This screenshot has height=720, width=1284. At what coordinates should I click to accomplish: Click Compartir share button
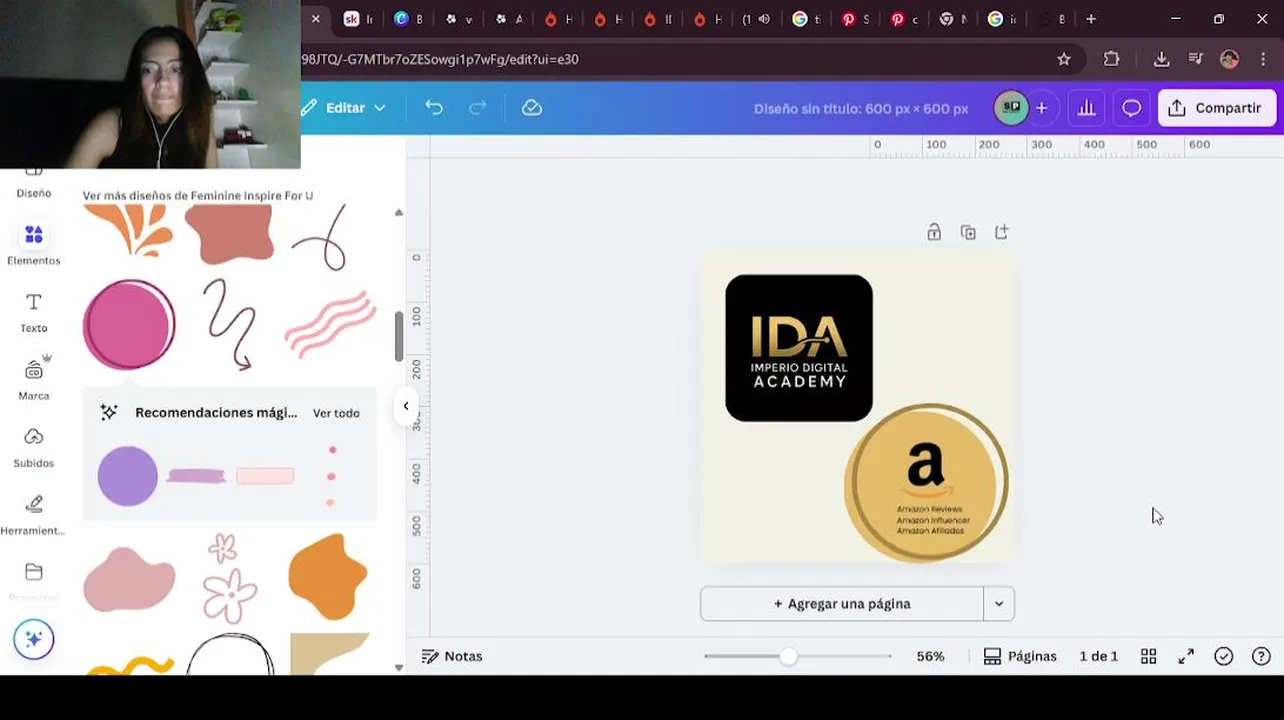click(1216, 108)
